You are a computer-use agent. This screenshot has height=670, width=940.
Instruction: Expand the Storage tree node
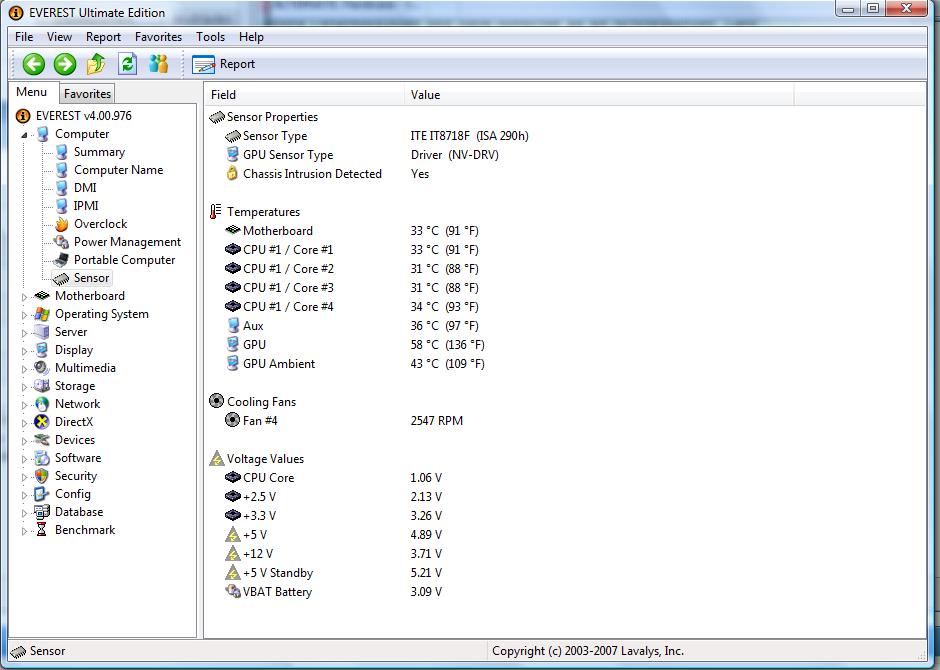(x=25, y=387)
